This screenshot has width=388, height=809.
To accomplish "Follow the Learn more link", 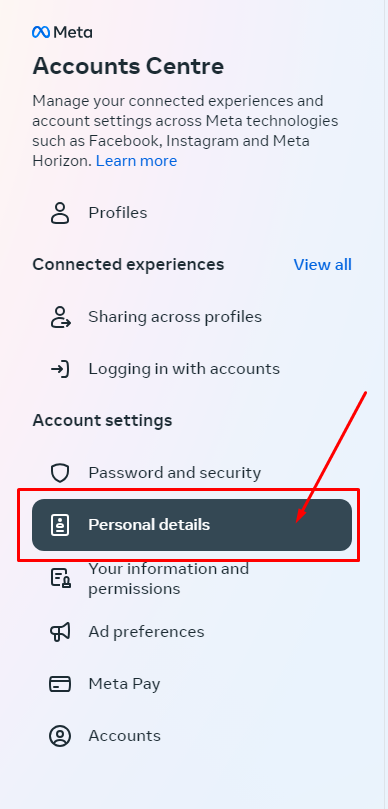I will [x=136, y=161].
